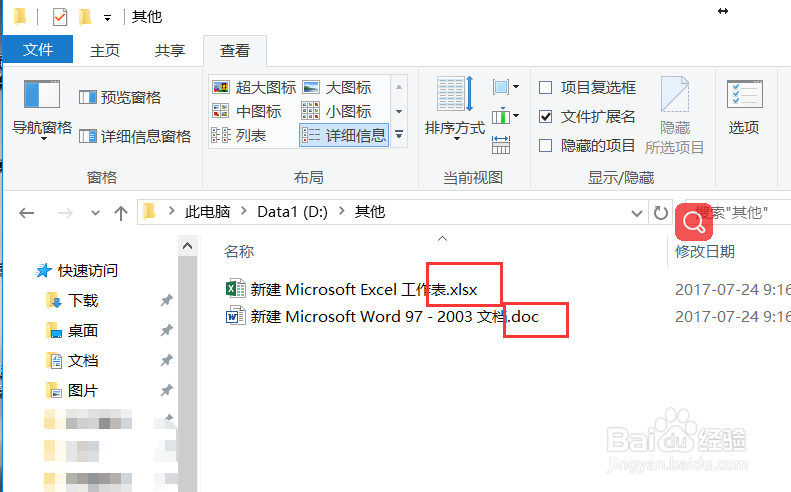791x492 pixels.
Task: Toggle Hidden items (隐藏的项目) checkbox
Action: (587, 146)
